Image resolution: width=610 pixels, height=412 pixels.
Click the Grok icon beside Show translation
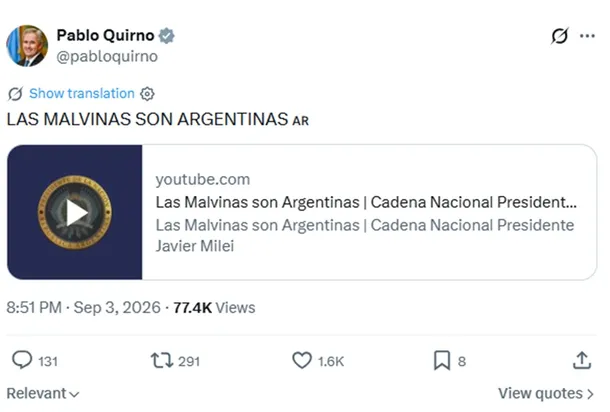(x=16, y=94)
